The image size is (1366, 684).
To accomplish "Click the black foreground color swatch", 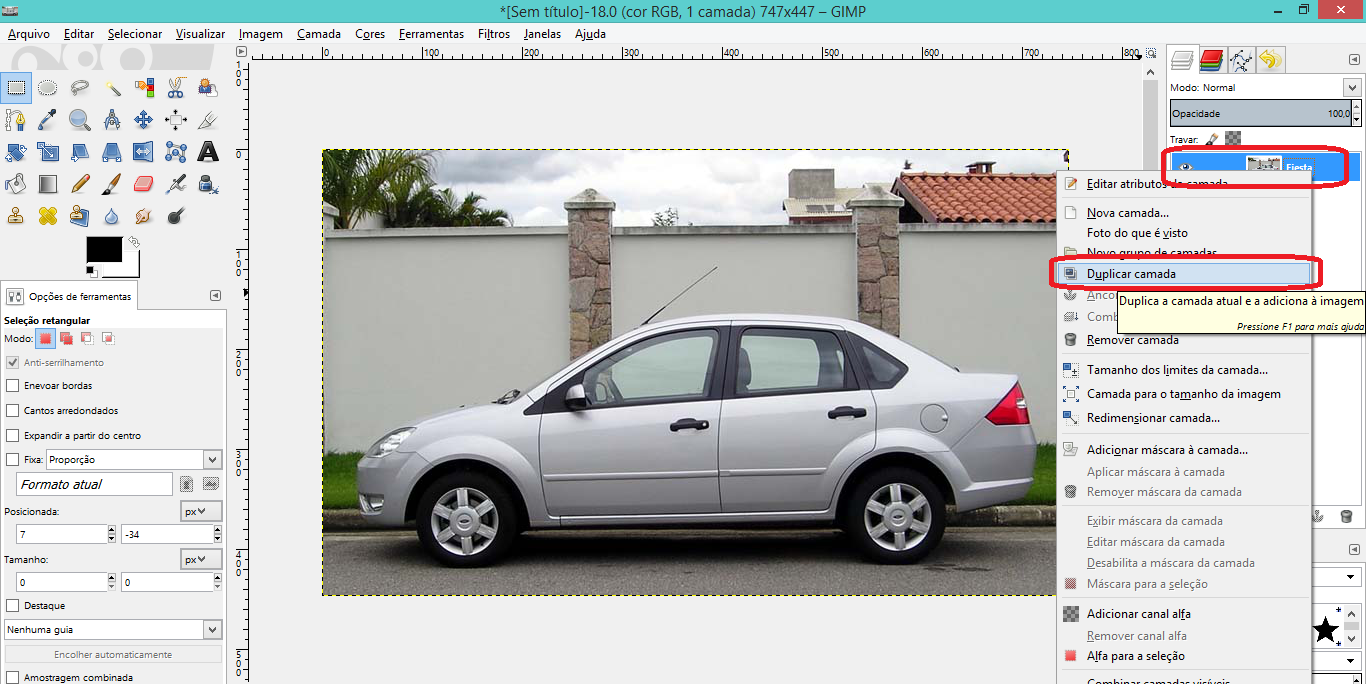I will coord(103,250).
